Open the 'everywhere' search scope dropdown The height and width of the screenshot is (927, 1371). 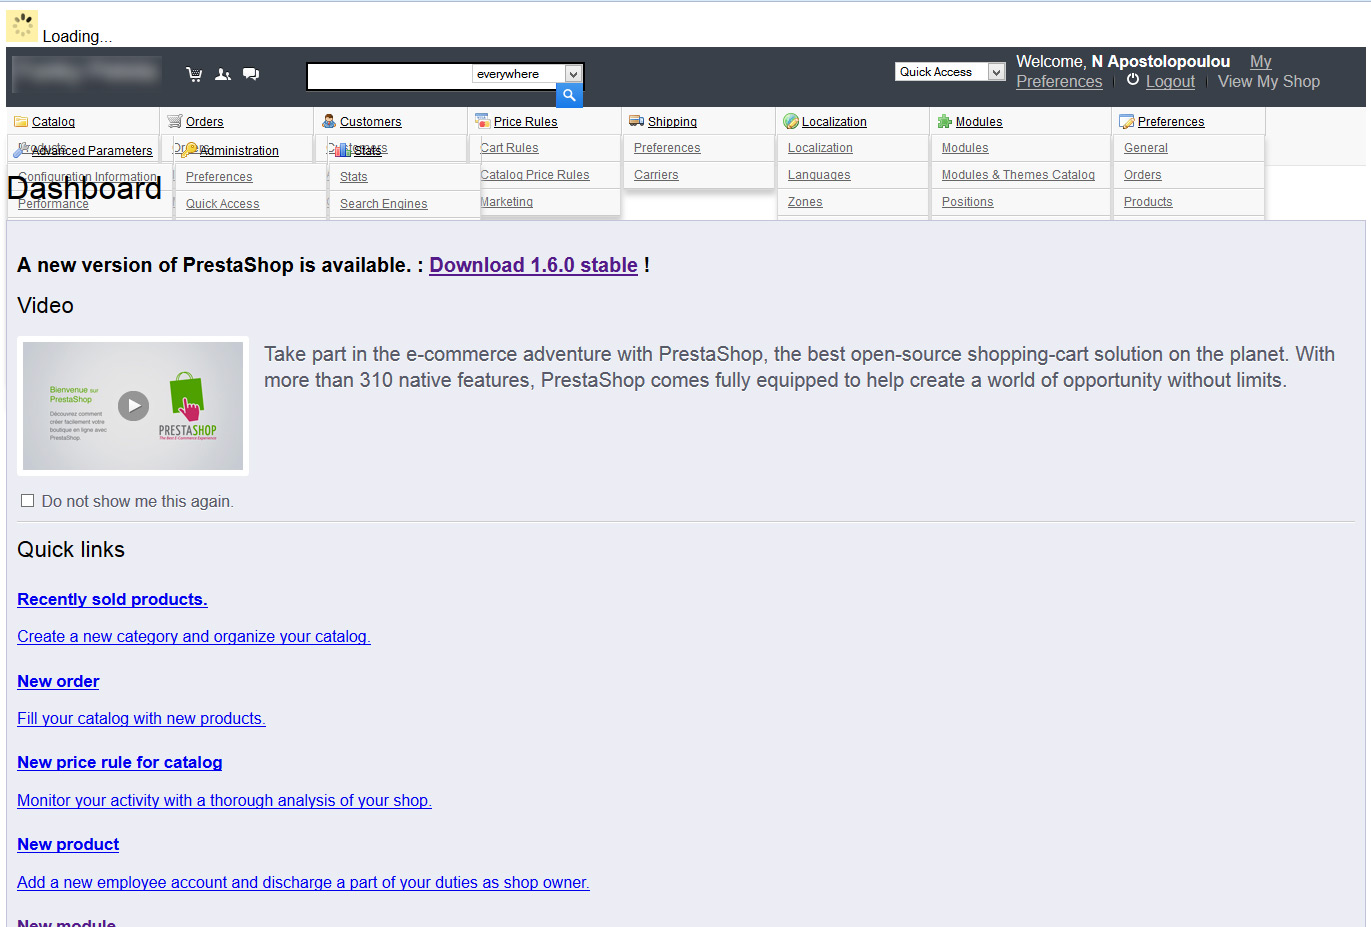527,74
